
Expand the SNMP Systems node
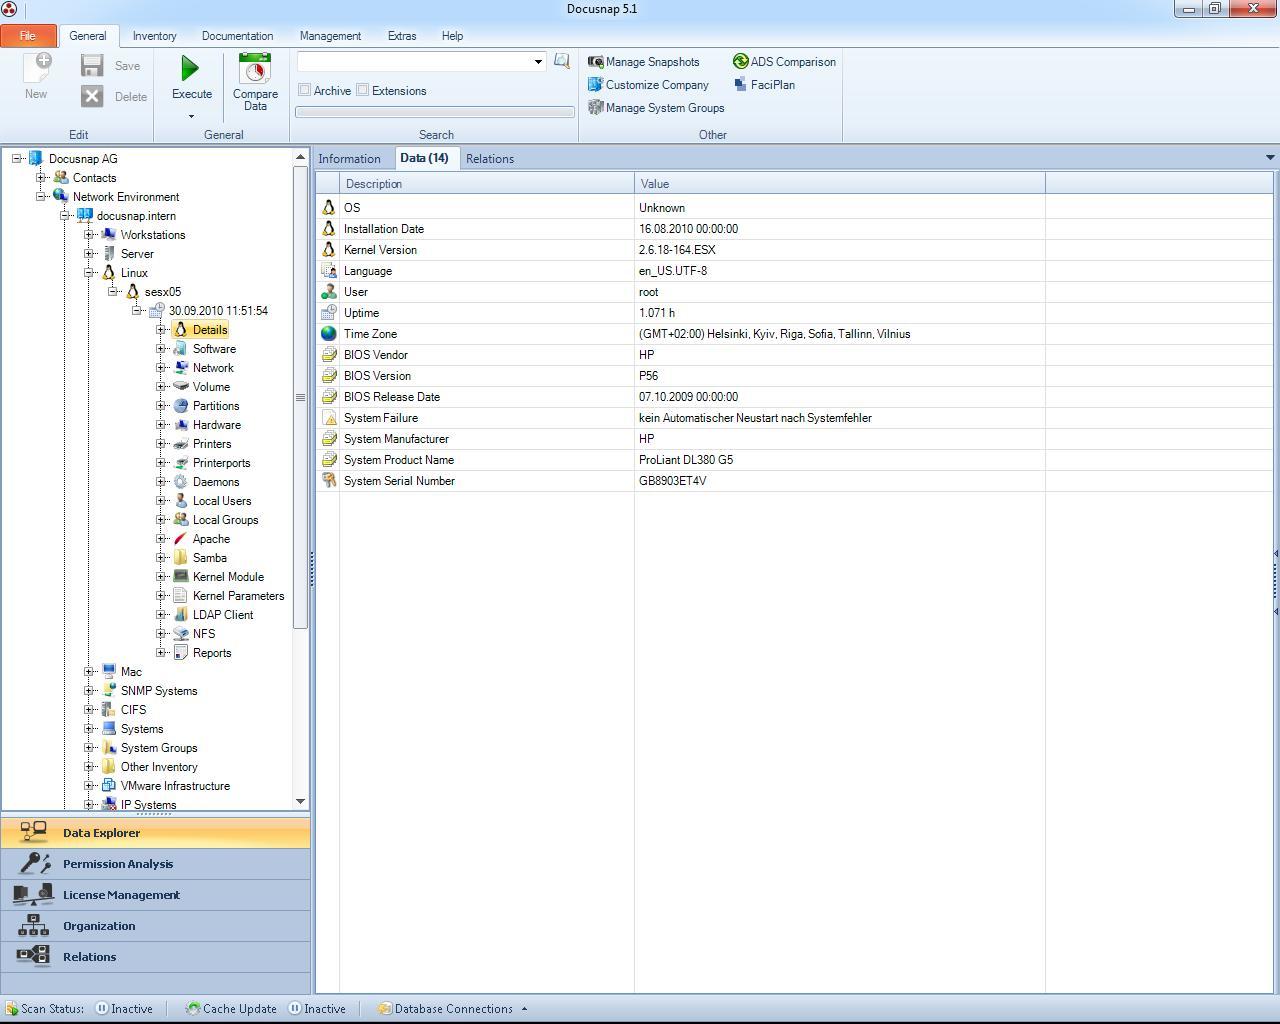tap(89, 691)
